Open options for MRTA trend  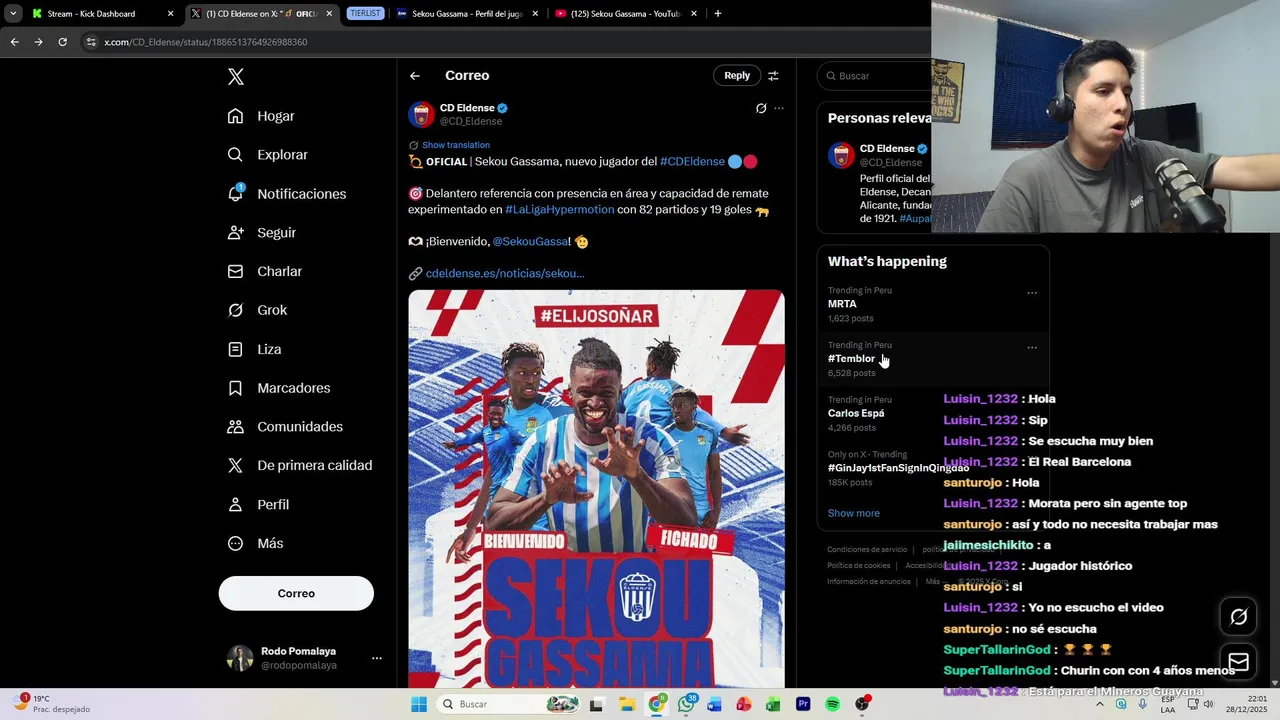point(1032,293)
